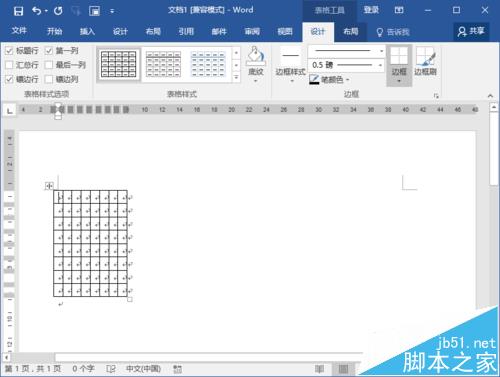Select the blue table style thumbnail
The height and width of the screenshot is (377, 500).
[208, 64]
